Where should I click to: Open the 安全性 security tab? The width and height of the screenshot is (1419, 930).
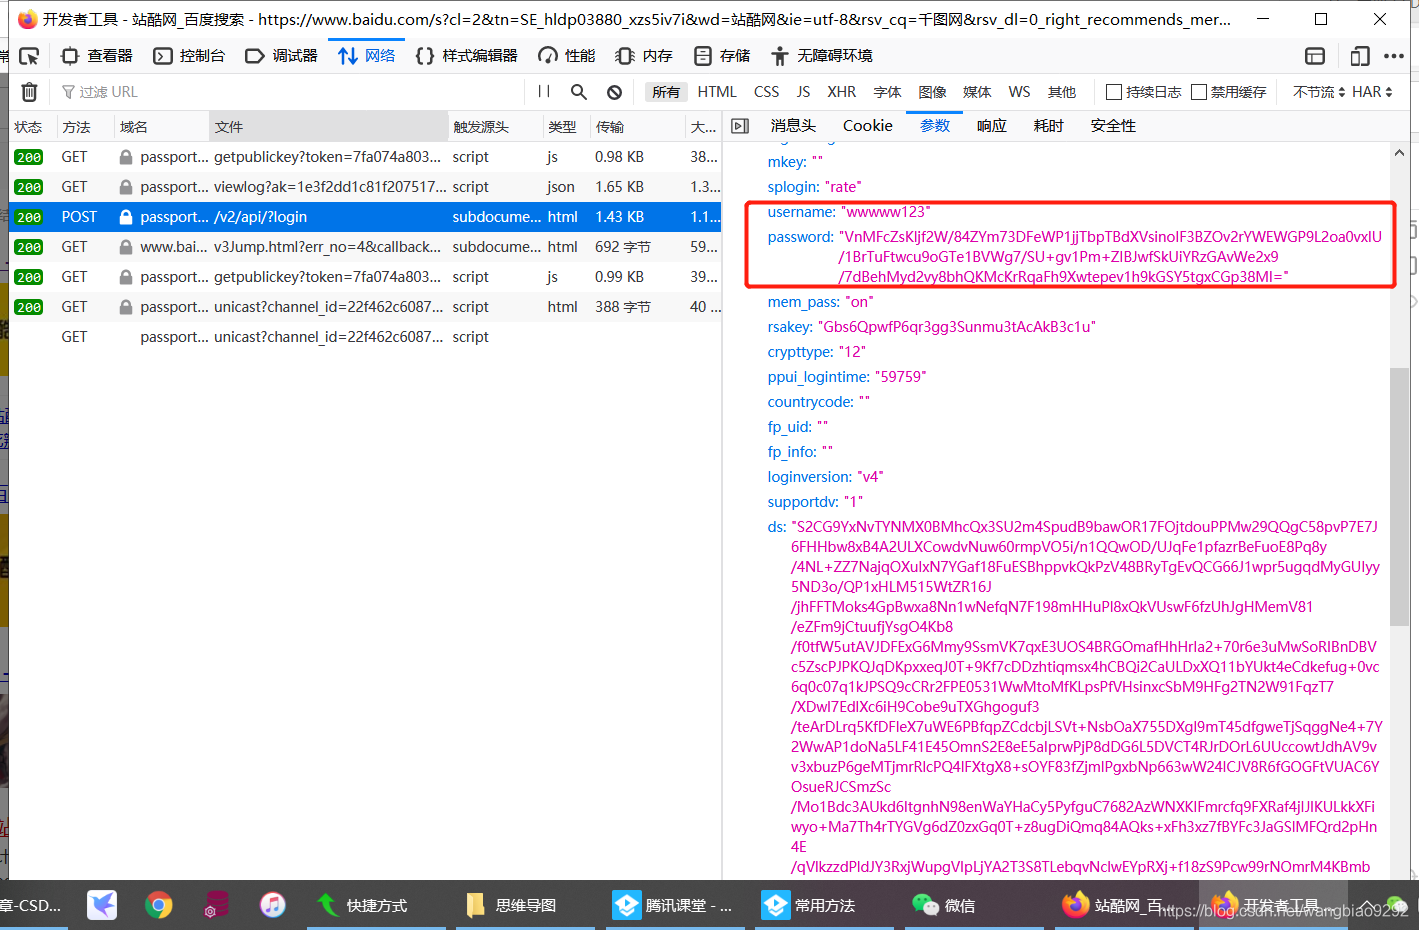coord(1113,126)
